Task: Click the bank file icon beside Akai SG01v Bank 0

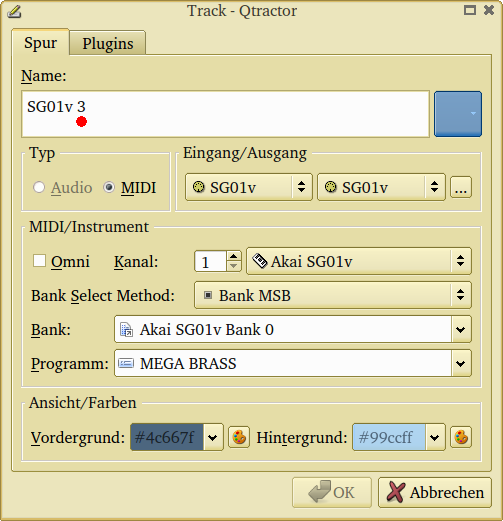Action: [126, 329]
